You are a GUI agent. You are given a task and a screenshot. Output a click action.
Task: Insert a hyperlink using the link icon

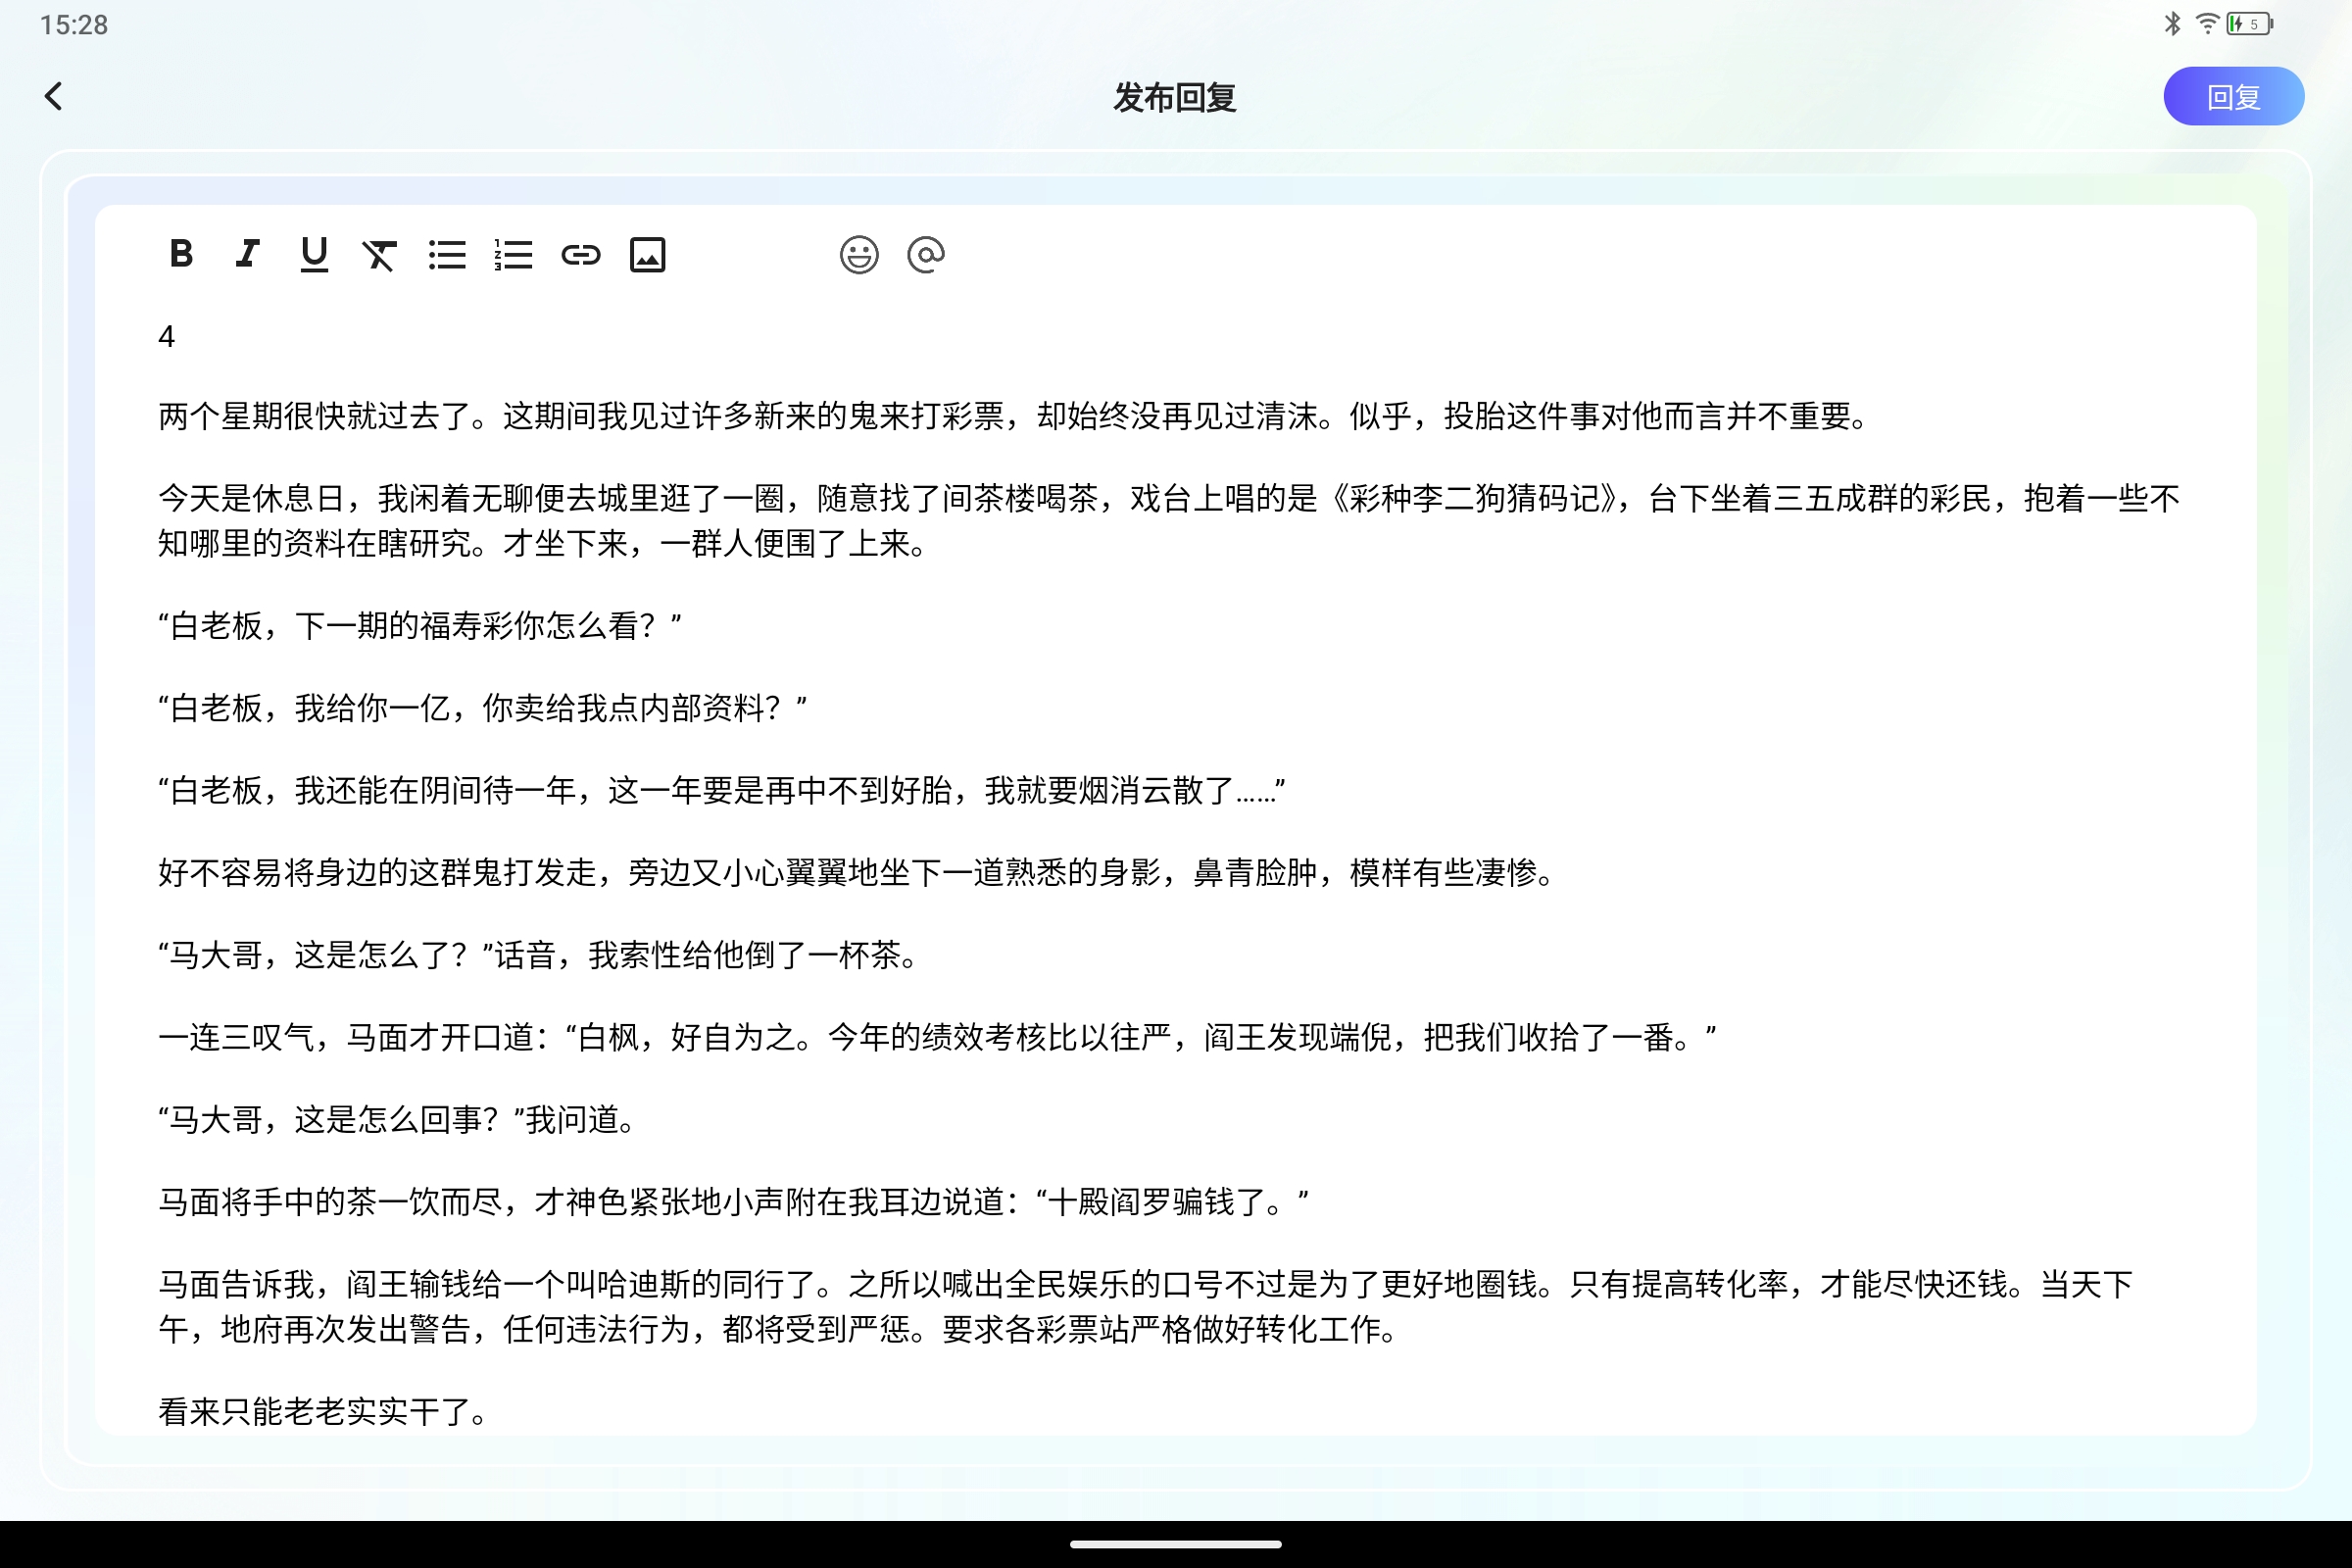(581, 254)
